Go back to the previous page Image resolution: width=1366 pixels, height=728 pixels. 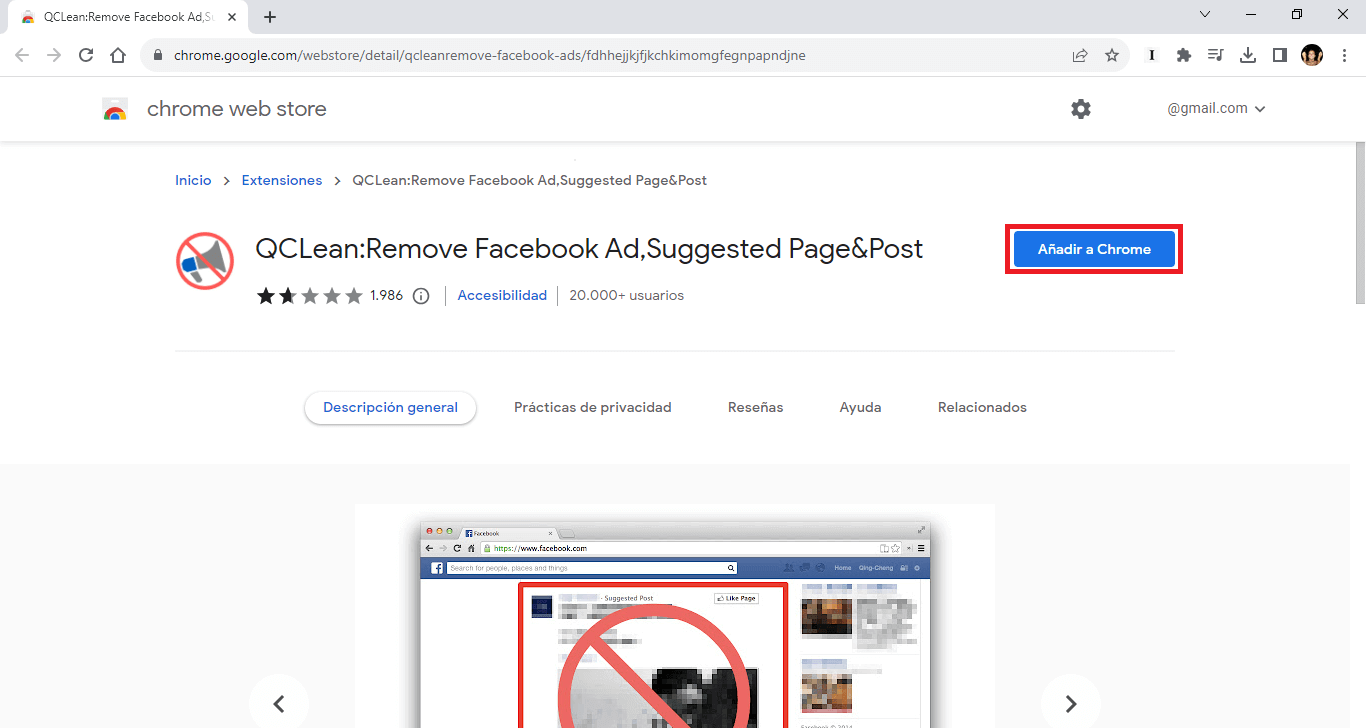[22, 56]
